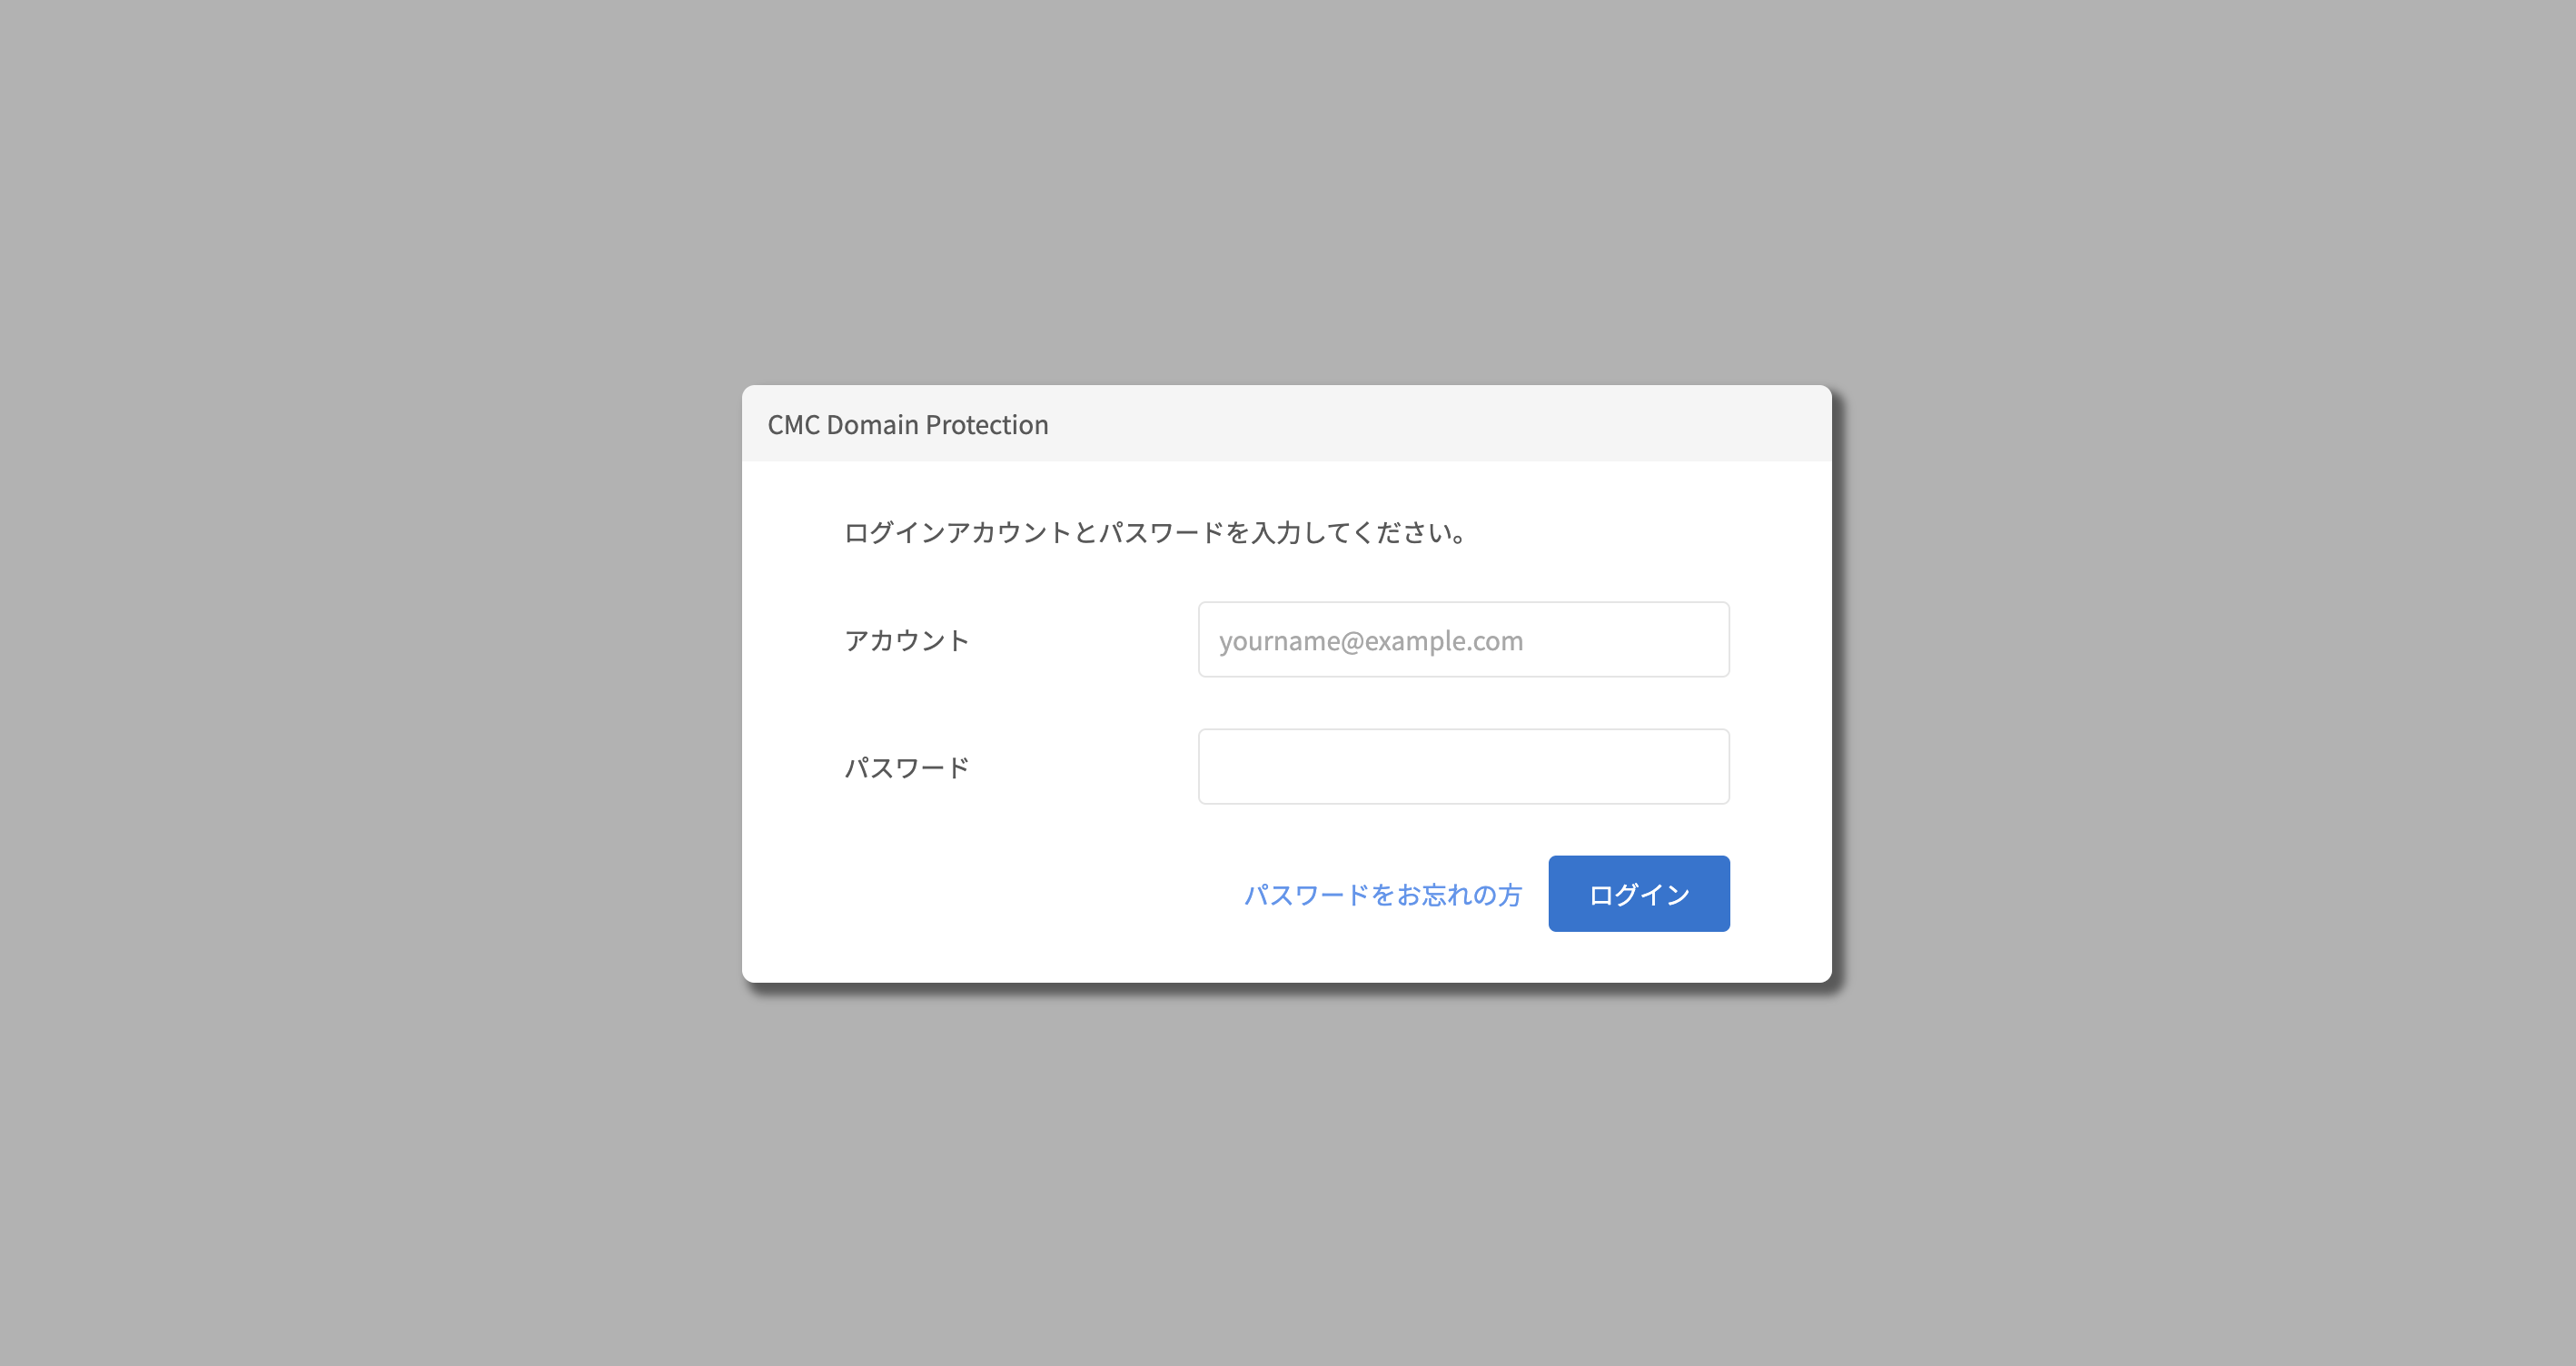This screenshot has height=1366, width=2576.
Task: Click the word Protection in header
Action: click(x=986, y=425)
